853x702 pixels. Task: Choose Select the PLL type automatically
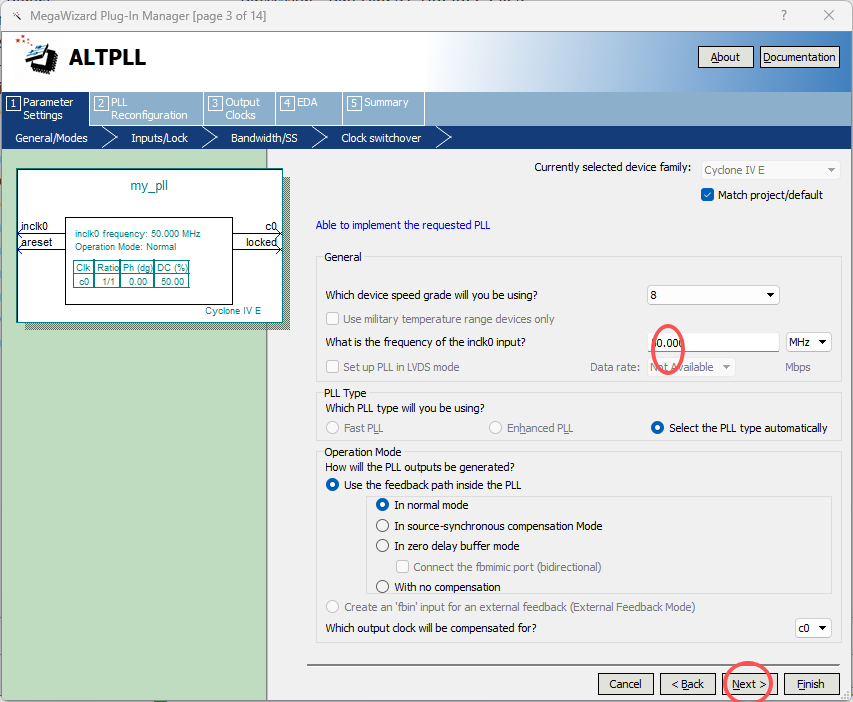(657, 428)
